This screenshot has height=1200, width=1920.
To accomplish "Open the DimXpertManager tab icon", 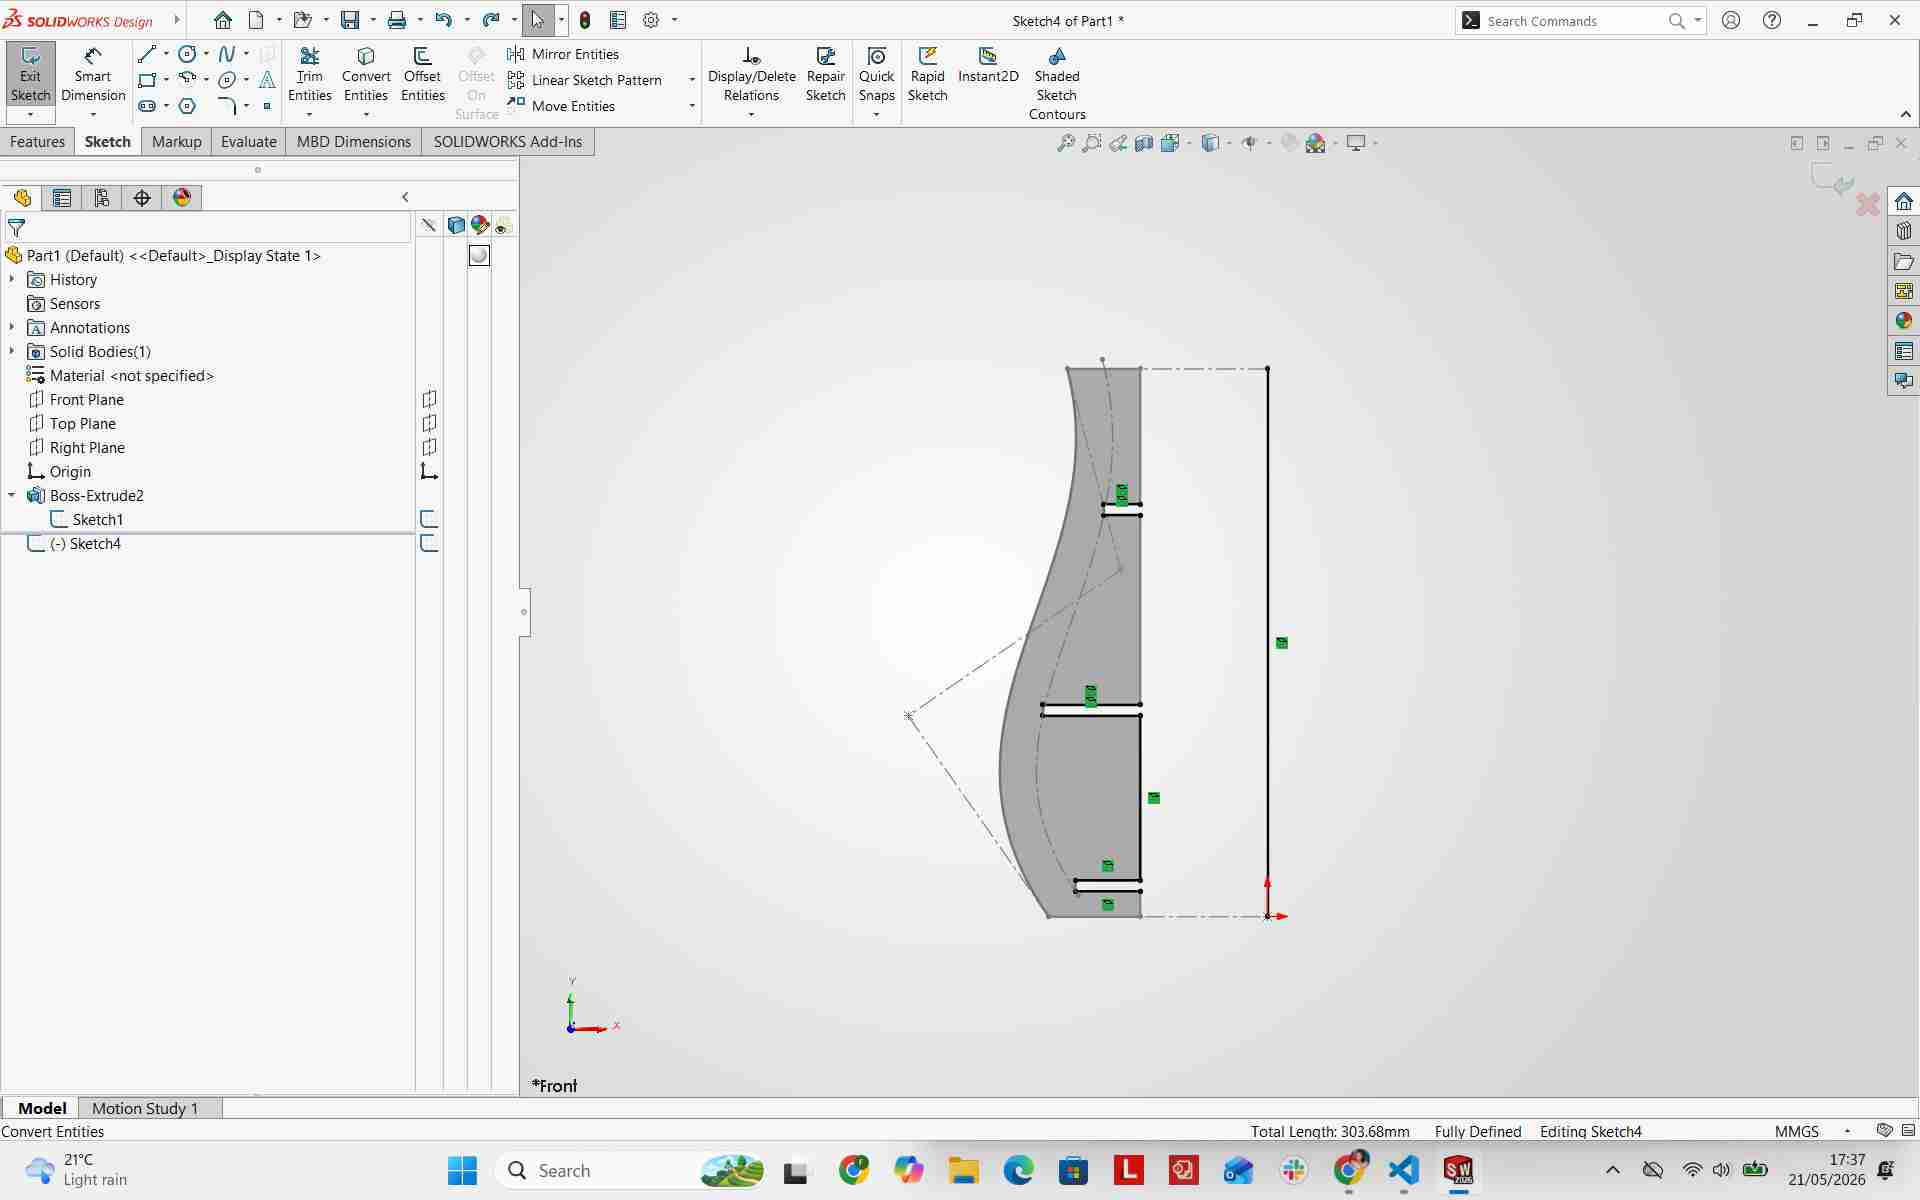I will [x=142, y=198].
